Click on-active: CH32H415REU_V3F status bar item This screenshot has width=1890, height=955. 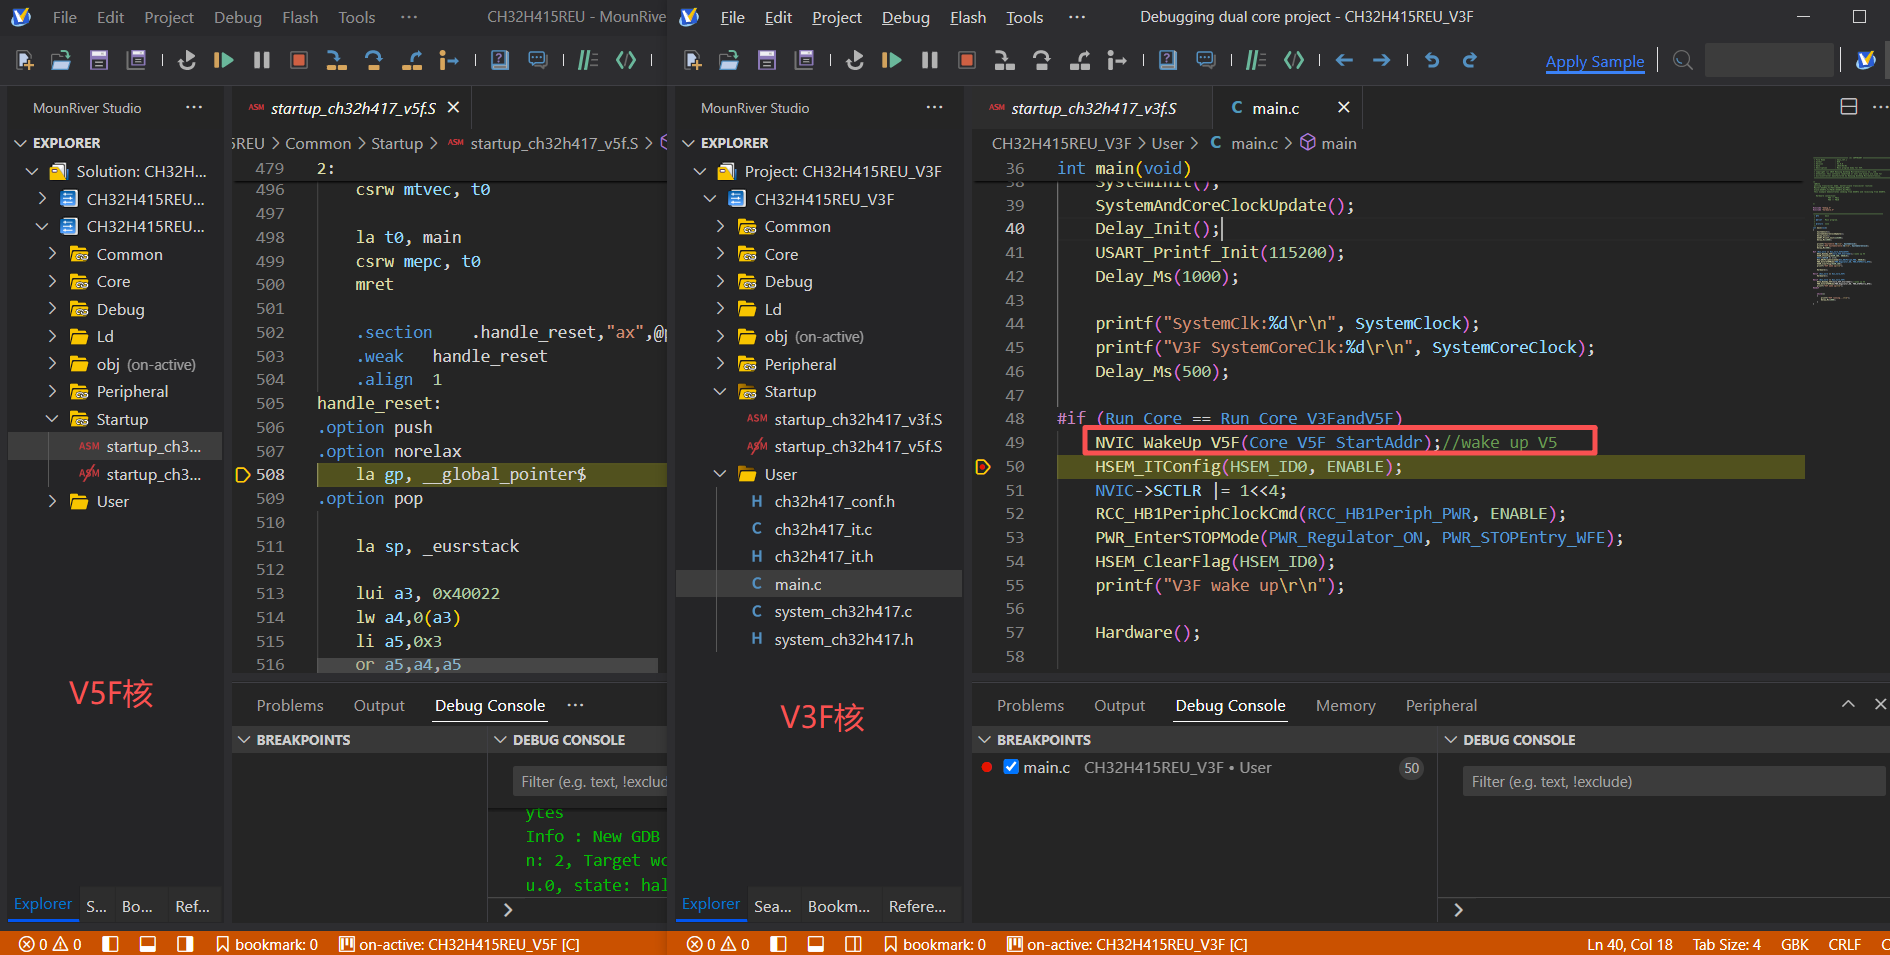click(x=1127, y=944)
